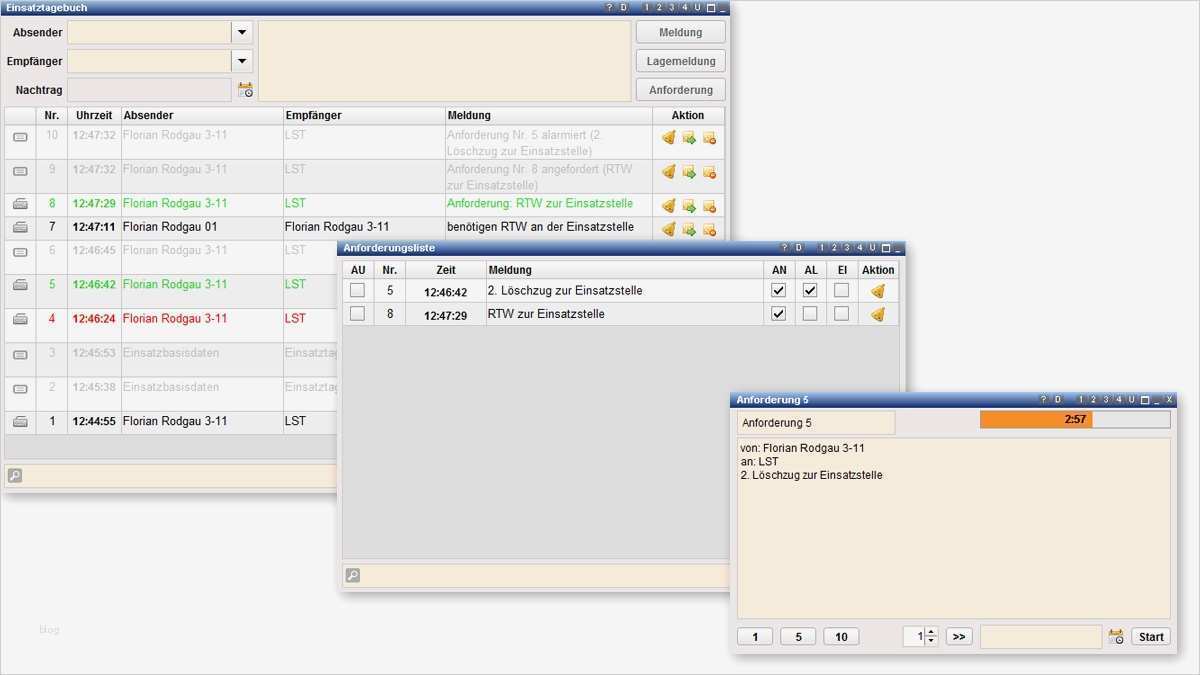This screenshot has height=675, width=1200.
Task: Click the magnifier search icon in Einsatztagebuch
Action: click(x=15, y=476)
